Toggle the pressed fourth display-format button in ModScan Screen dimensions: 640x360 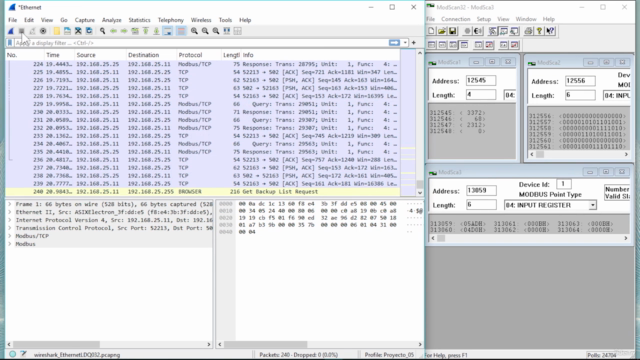tap(464, 45)
